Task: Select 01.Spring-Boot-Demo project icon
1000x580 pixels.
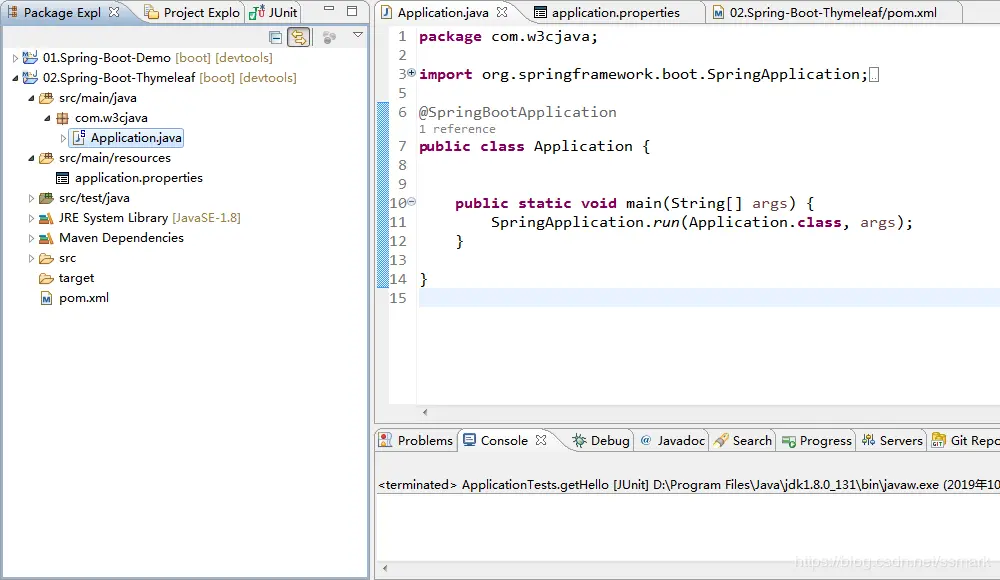Action: pyautogui.click(x=30, y=57)
